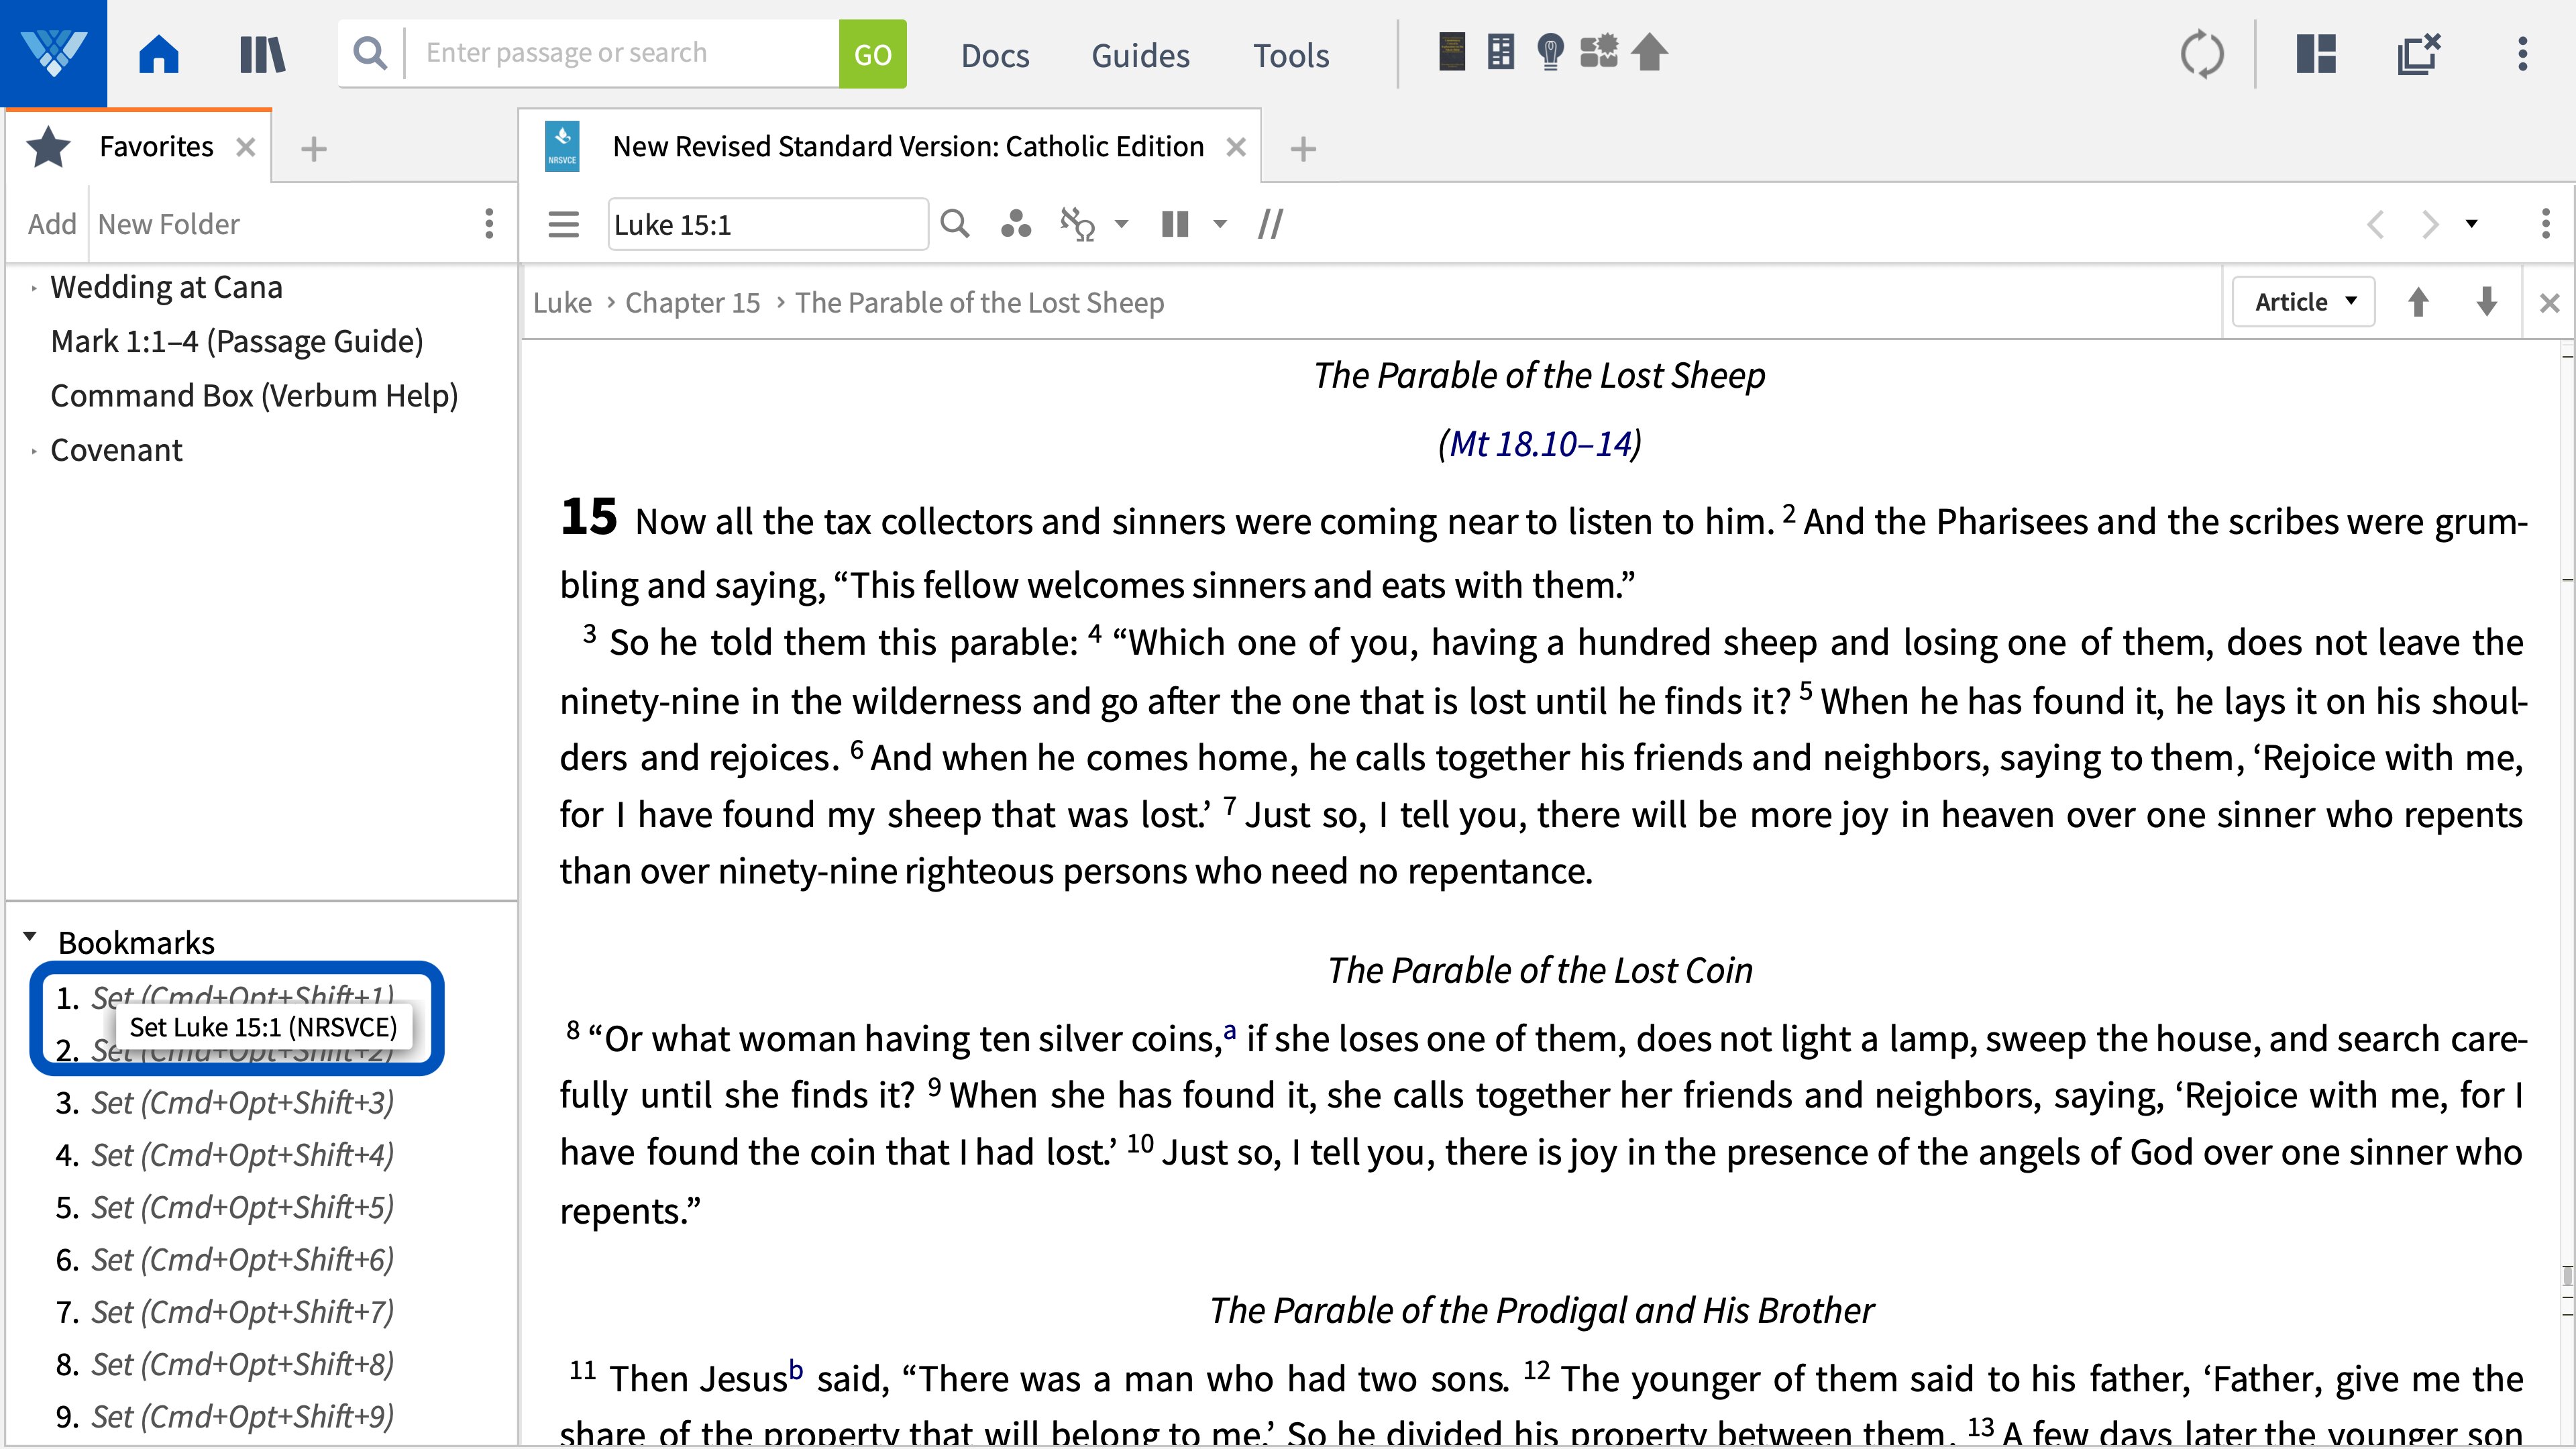Click the dark book shortcut icon
Screen dimensions: 2576x1449
click(x=1452, y=52)
